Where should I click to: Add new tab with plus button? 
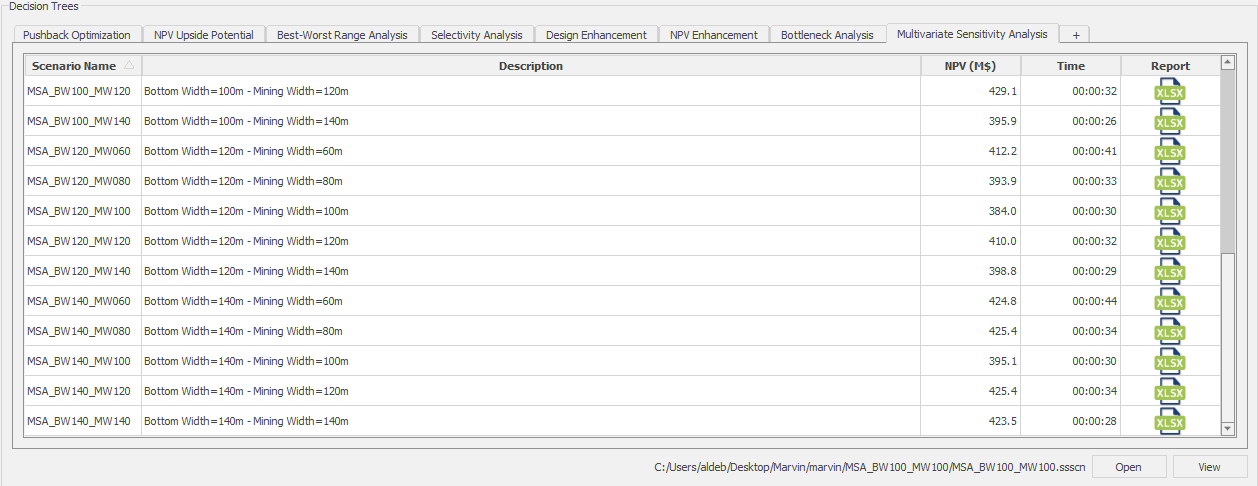1075,35
